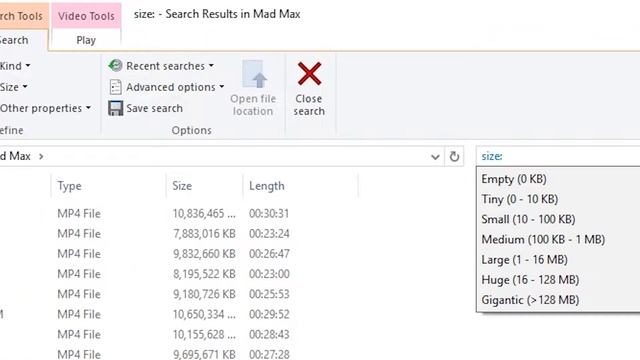Open the Size filter dropdown in ribbon
Image resolution: width=640 pixels, height=360 pixels.
coord(13,87)
